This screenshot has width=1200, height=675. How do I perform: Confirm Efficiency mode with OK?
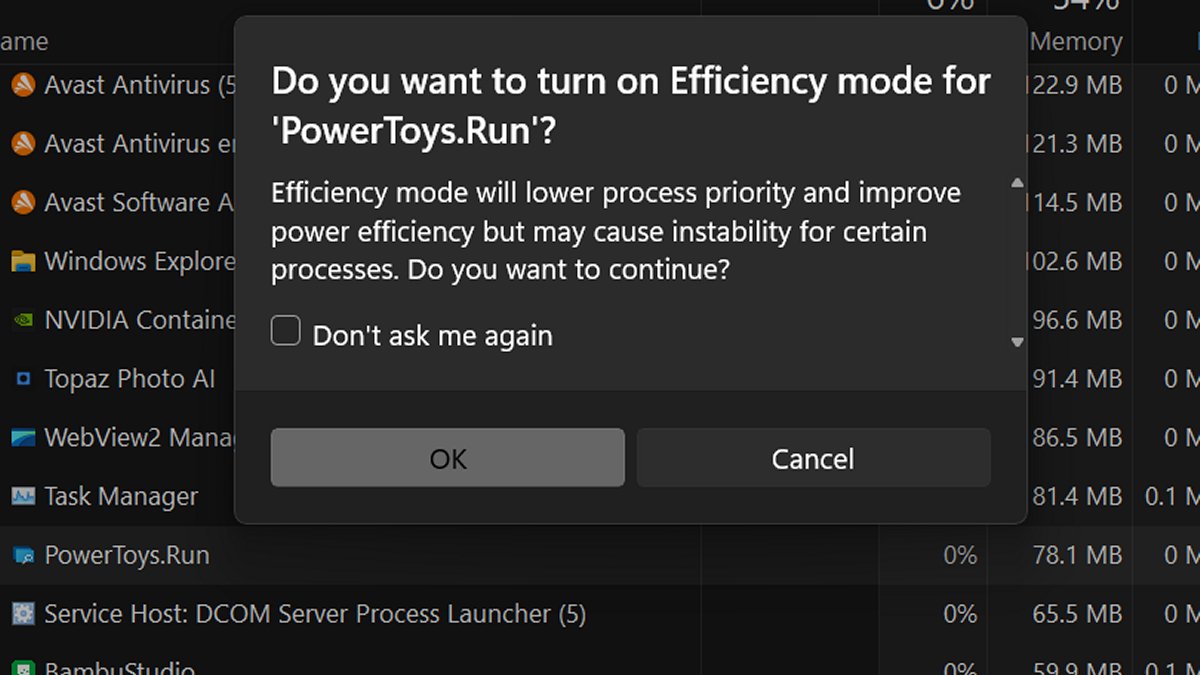(448, 458)
